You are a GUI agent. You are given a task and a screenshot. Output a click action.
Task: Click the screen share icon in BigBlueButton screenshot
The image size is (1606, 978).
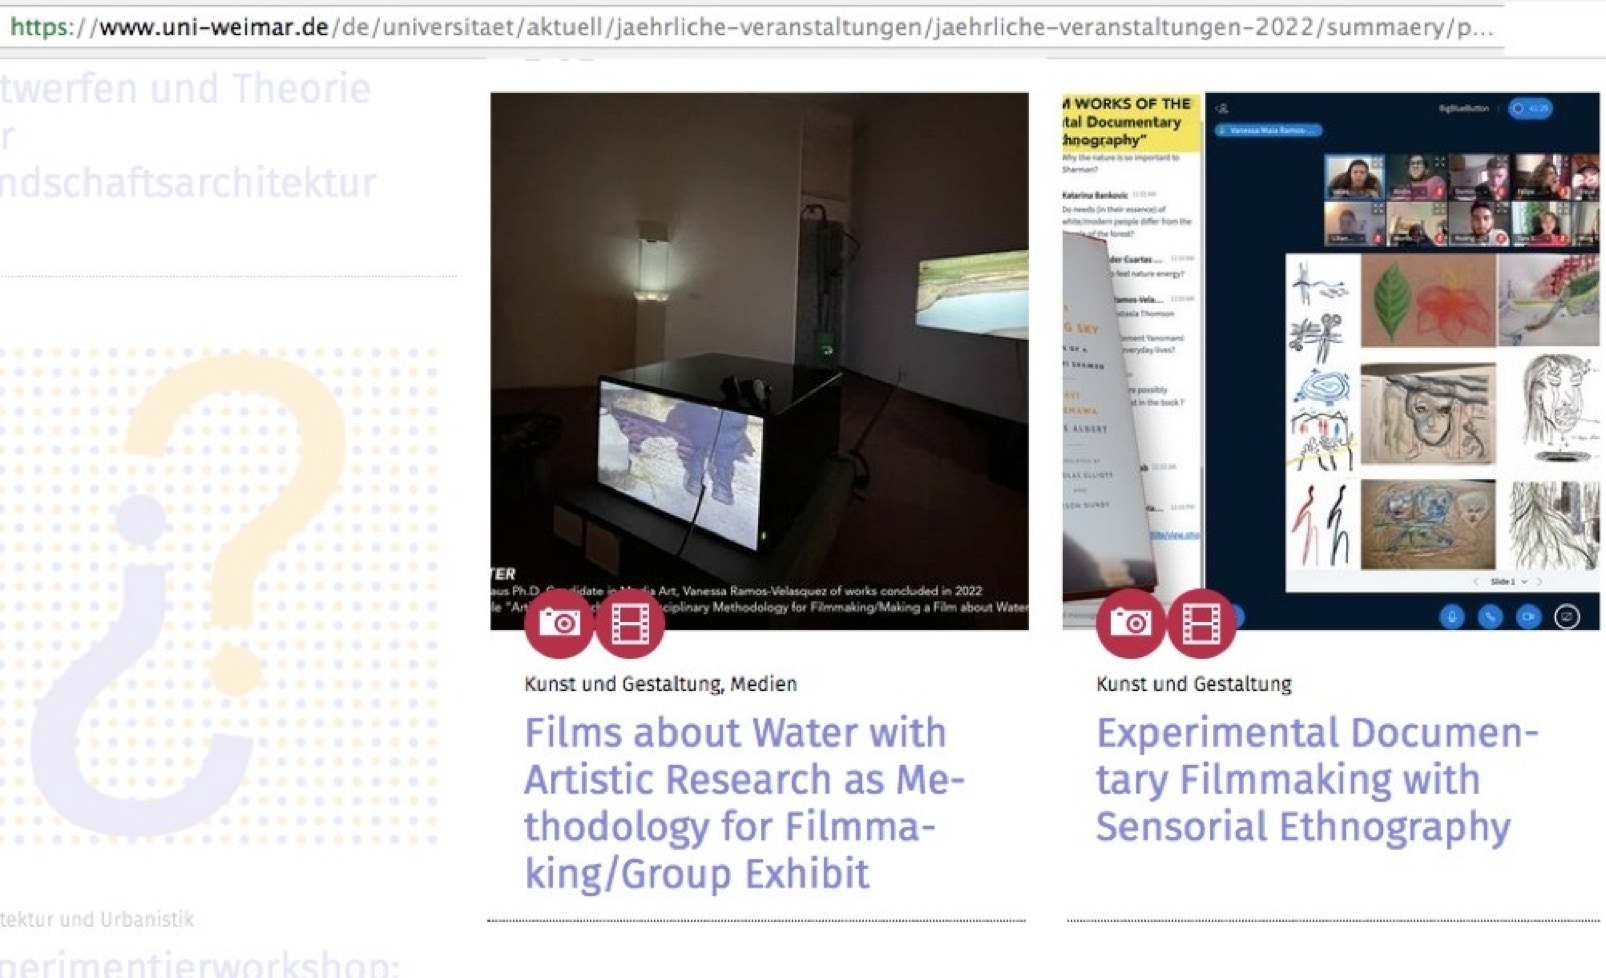(1567, 617)
